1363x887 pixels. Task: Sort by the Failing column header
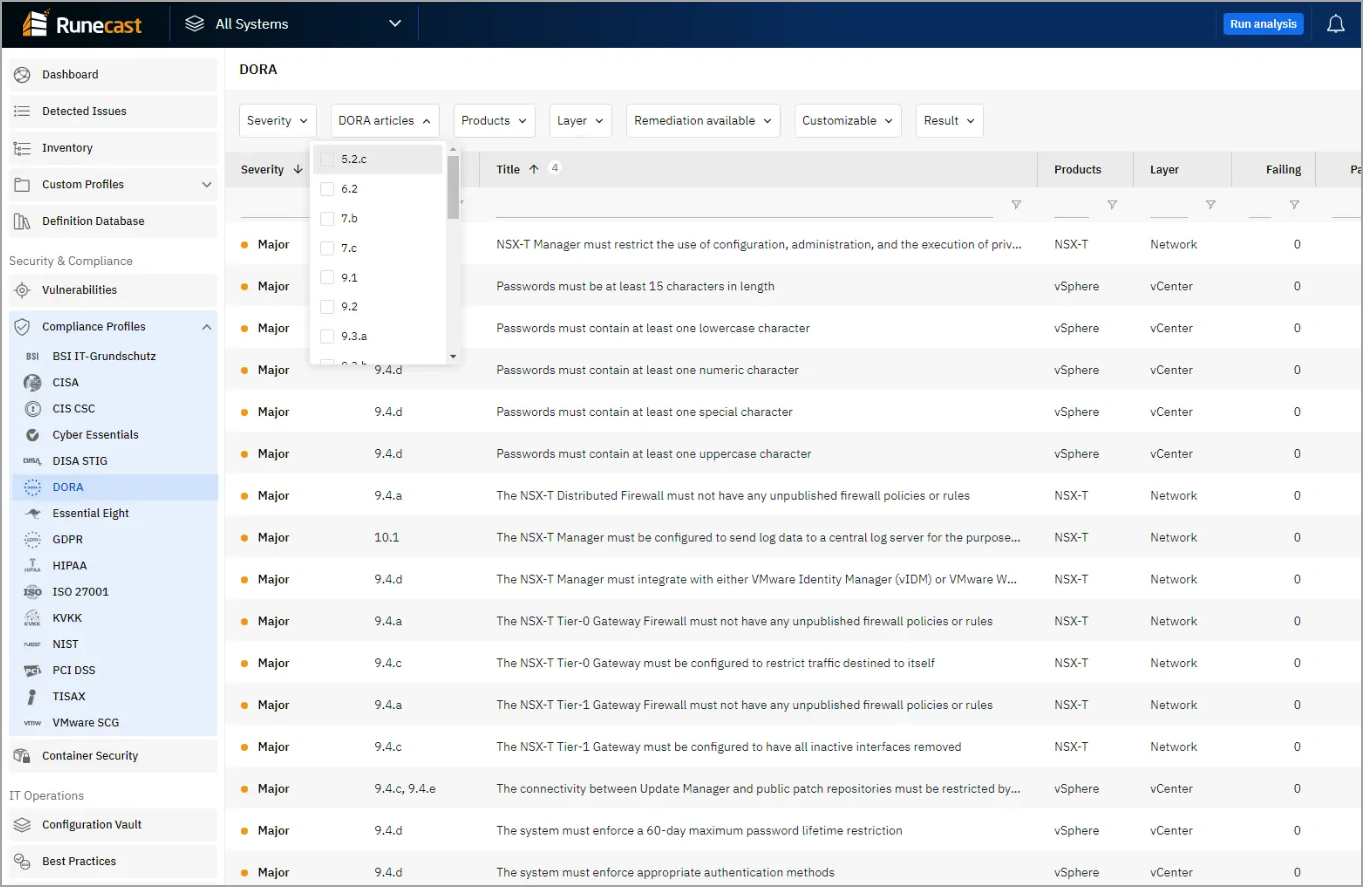(1283, 170)
